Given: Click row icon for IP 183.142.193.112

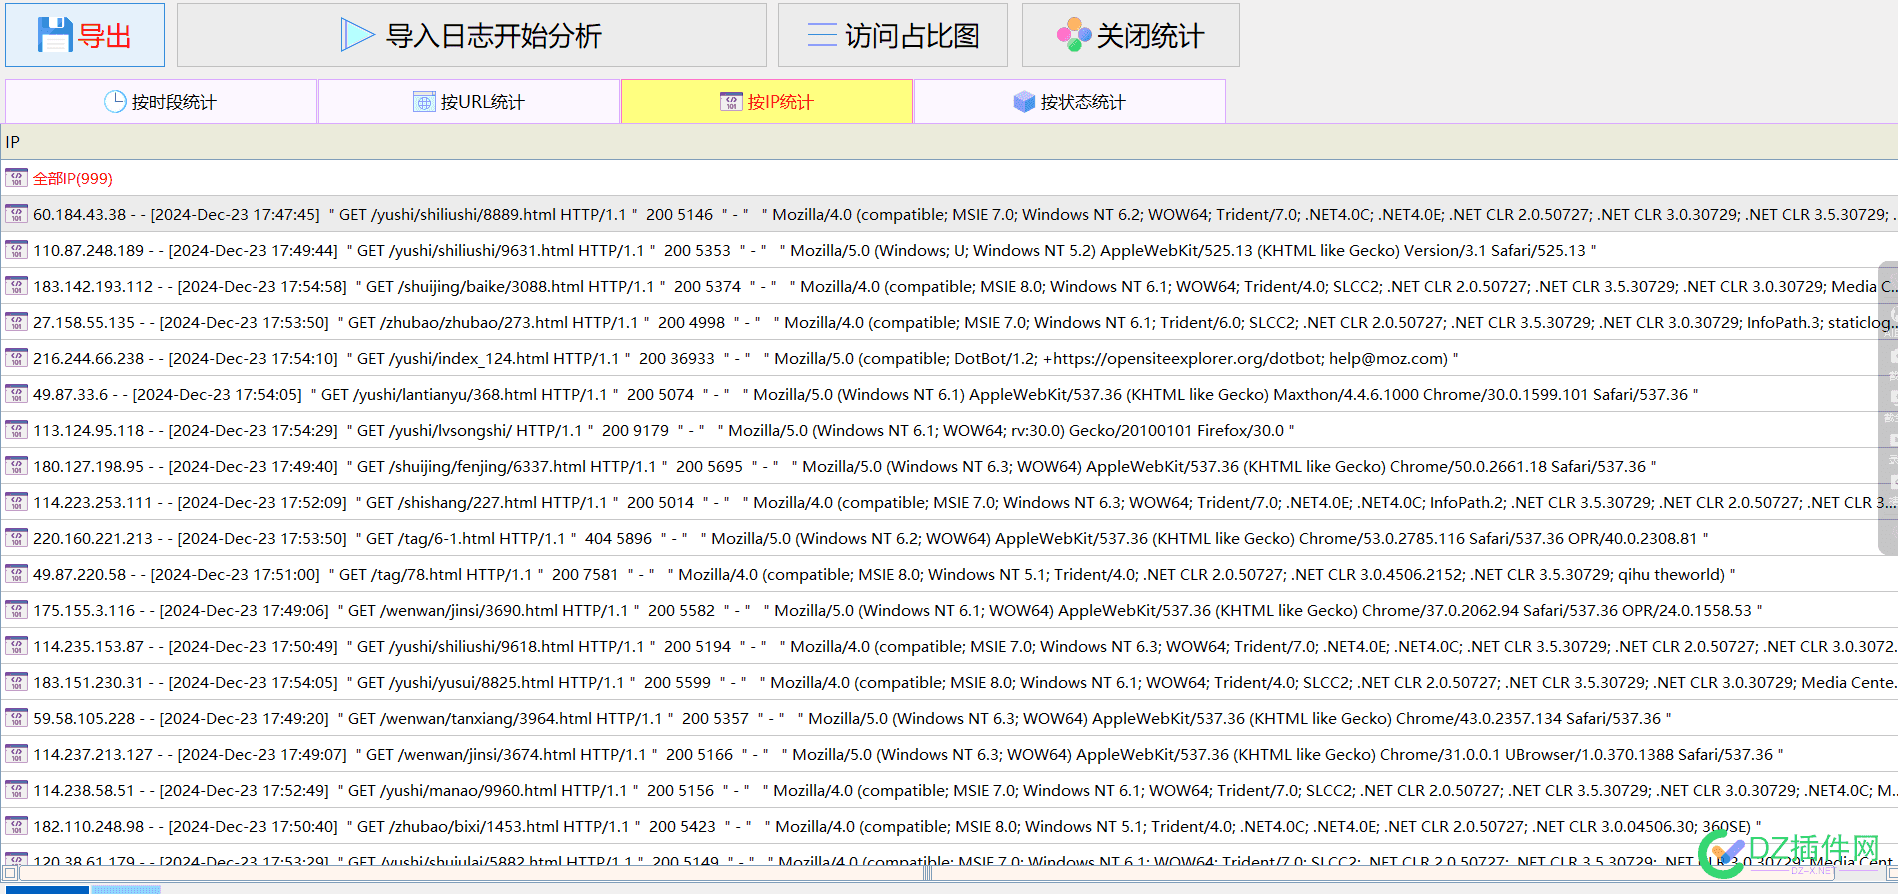Looking at the screenshot, I should [16, 286].
